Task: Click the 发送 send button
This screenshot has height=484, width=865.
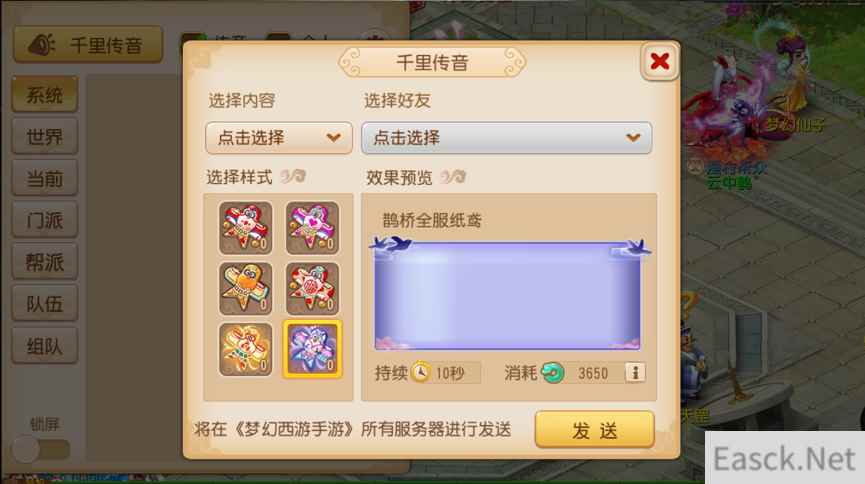Action: click(595, 429)
